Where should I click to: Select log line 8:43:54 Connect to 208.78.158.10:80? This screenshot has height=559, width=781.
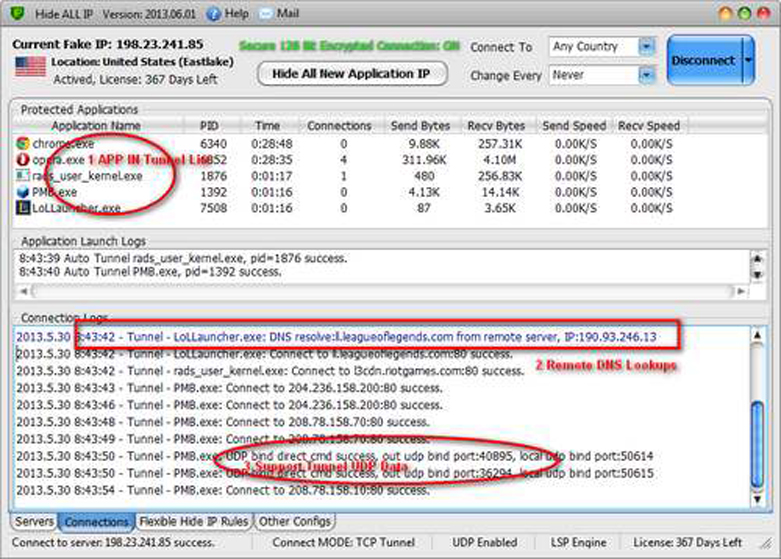tap(223, 490)
